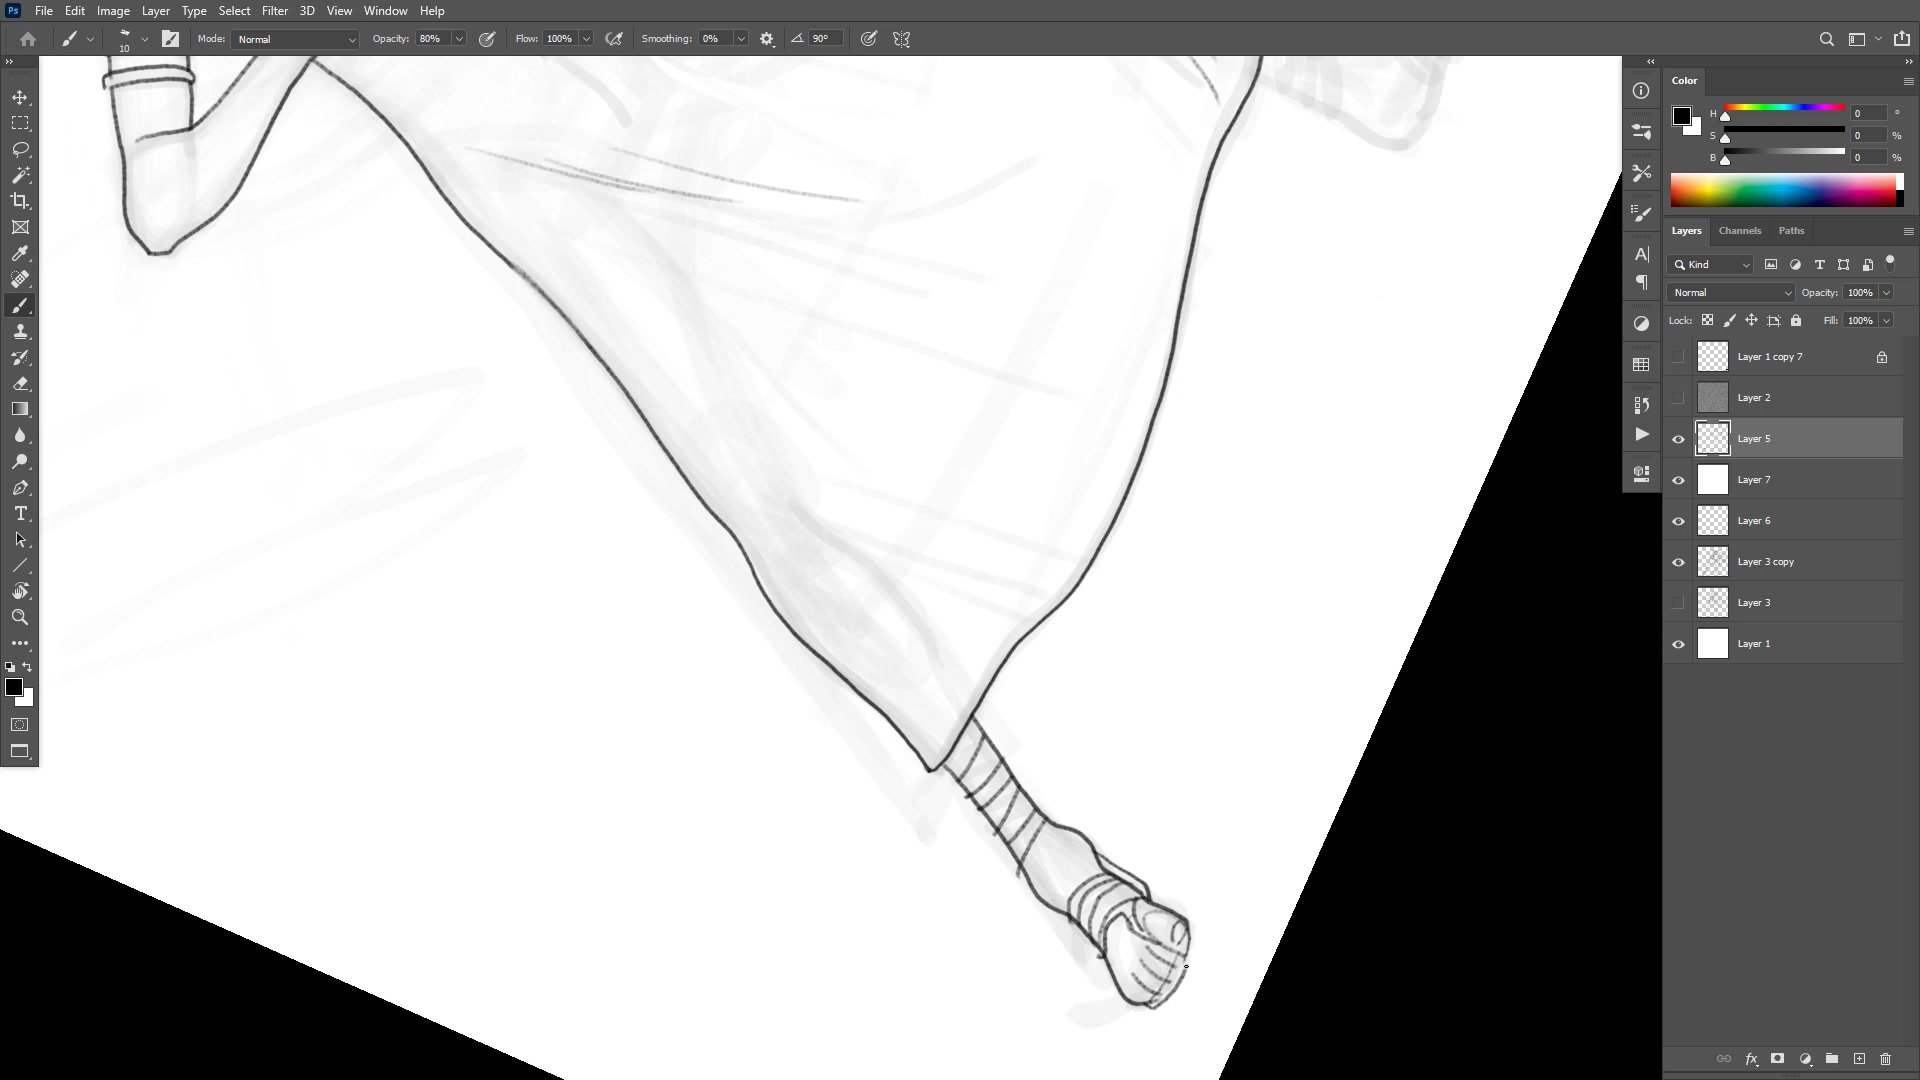Viewport: 1920px width, 1080px height.
Task: Select Layer 3 copy in layers list
Action: tap(1765, 562)
